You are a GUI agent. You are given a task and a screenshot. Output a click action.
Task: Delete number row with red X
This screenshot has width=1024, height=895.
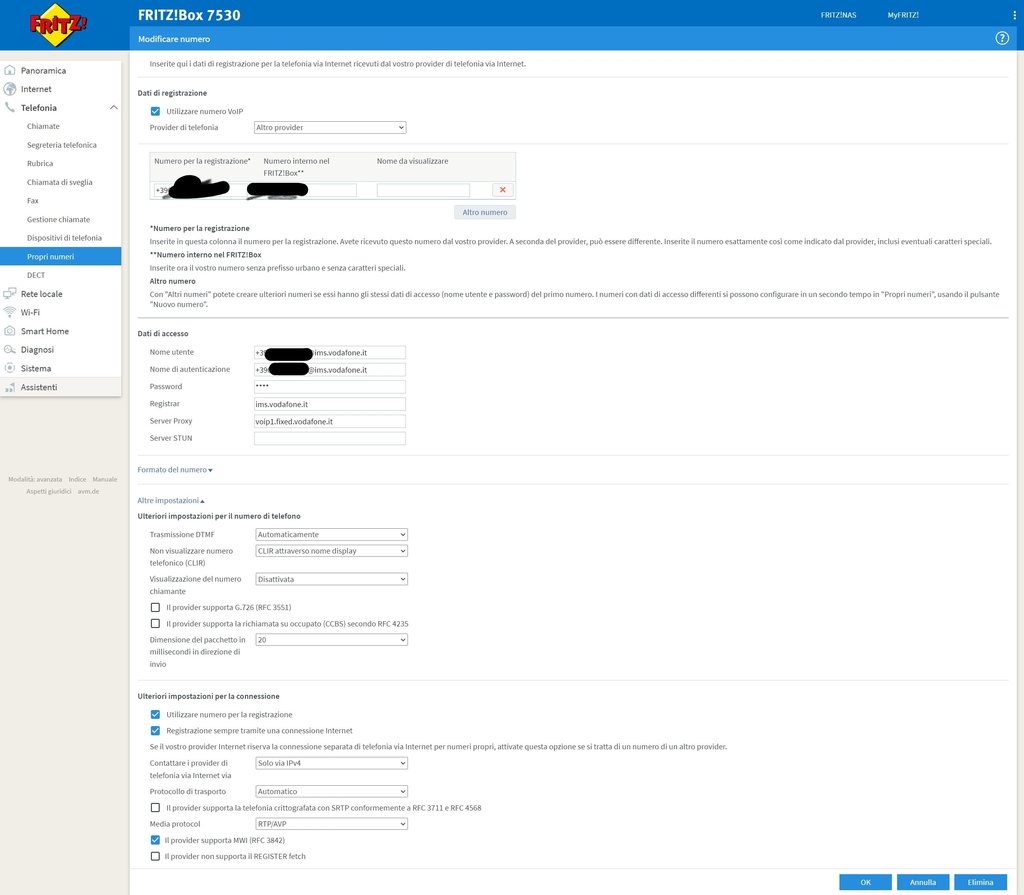click(x=502, y=190)
